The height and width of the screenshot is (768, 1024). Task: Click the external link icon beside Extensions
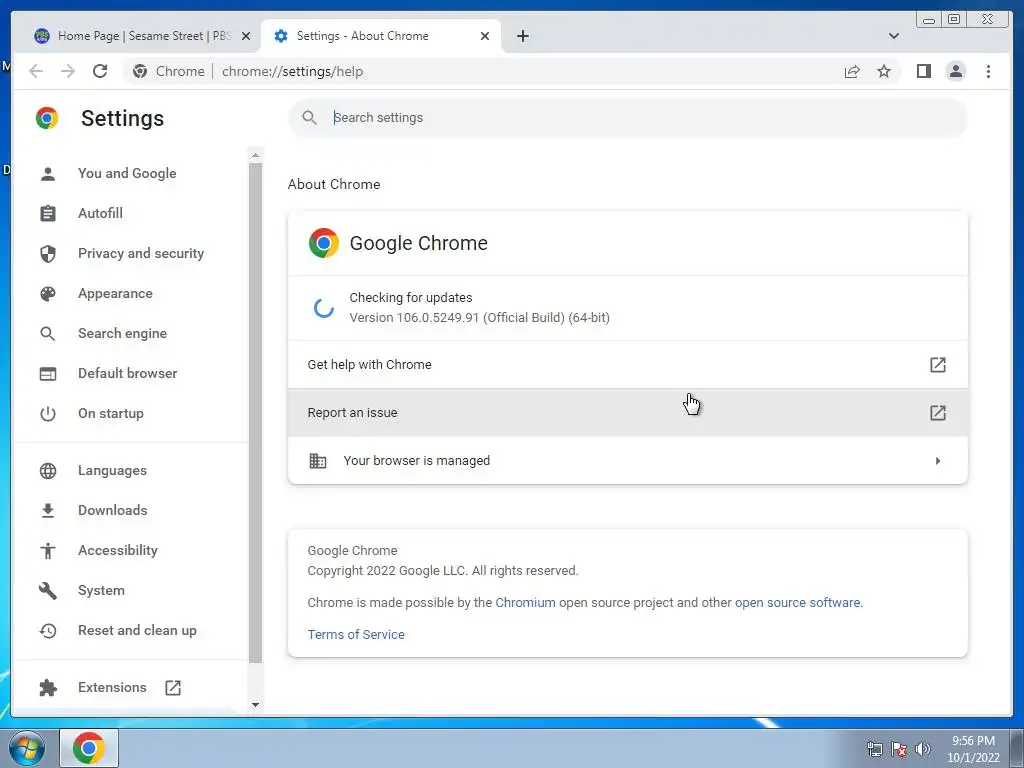[x=173, y=688]
